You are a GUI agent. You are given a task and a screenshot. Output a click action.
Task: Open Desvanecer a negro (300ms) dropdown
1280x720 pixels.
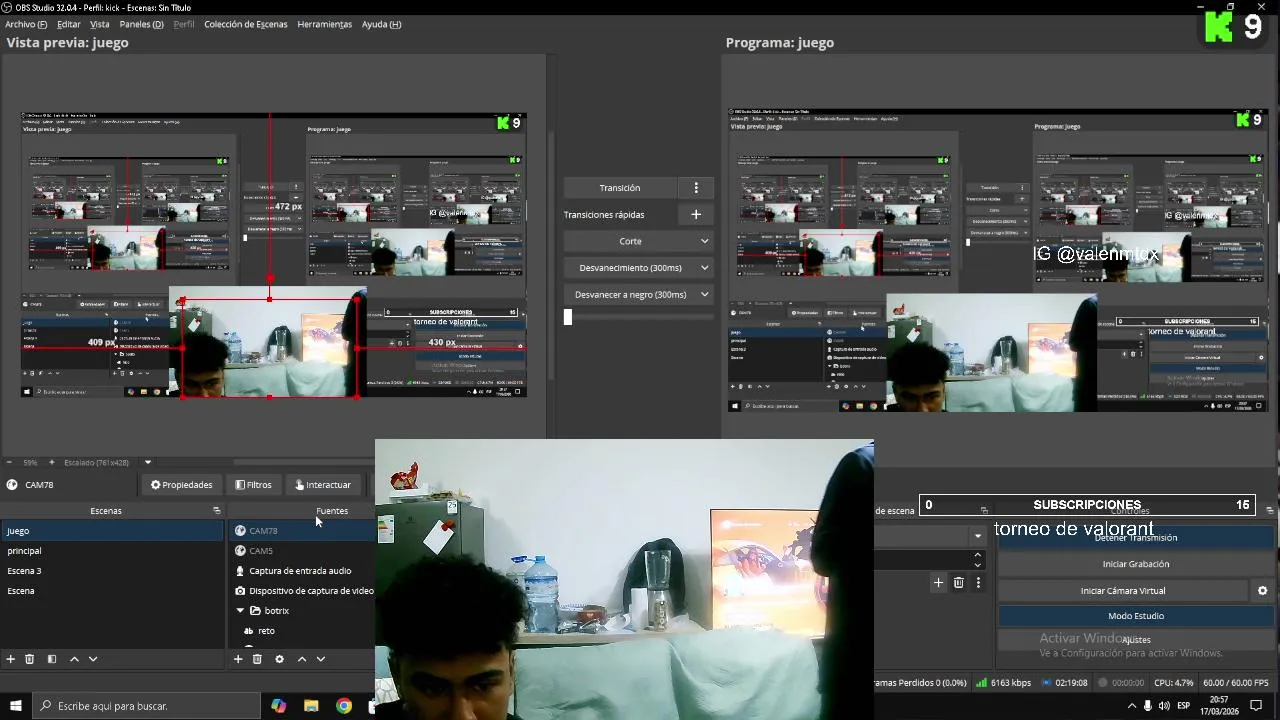click(638, 295)
